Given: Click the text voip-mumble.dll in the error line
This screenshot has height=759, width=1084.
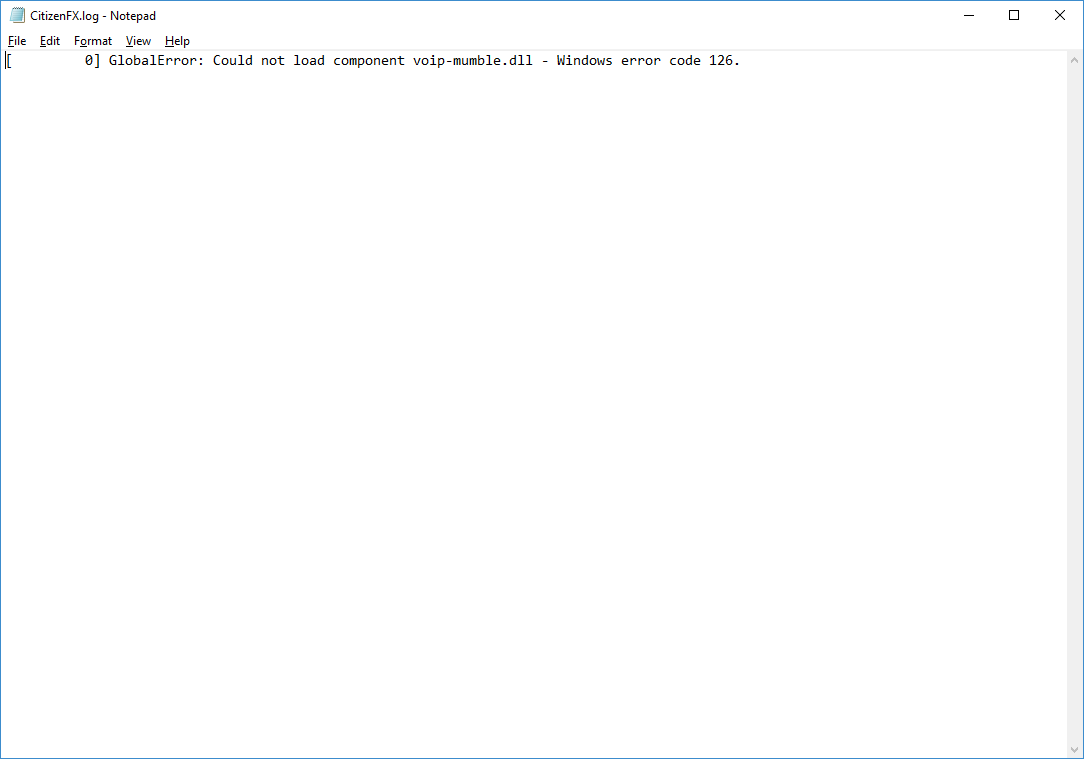Looking at the screenshot, I should tap(472, 60).
